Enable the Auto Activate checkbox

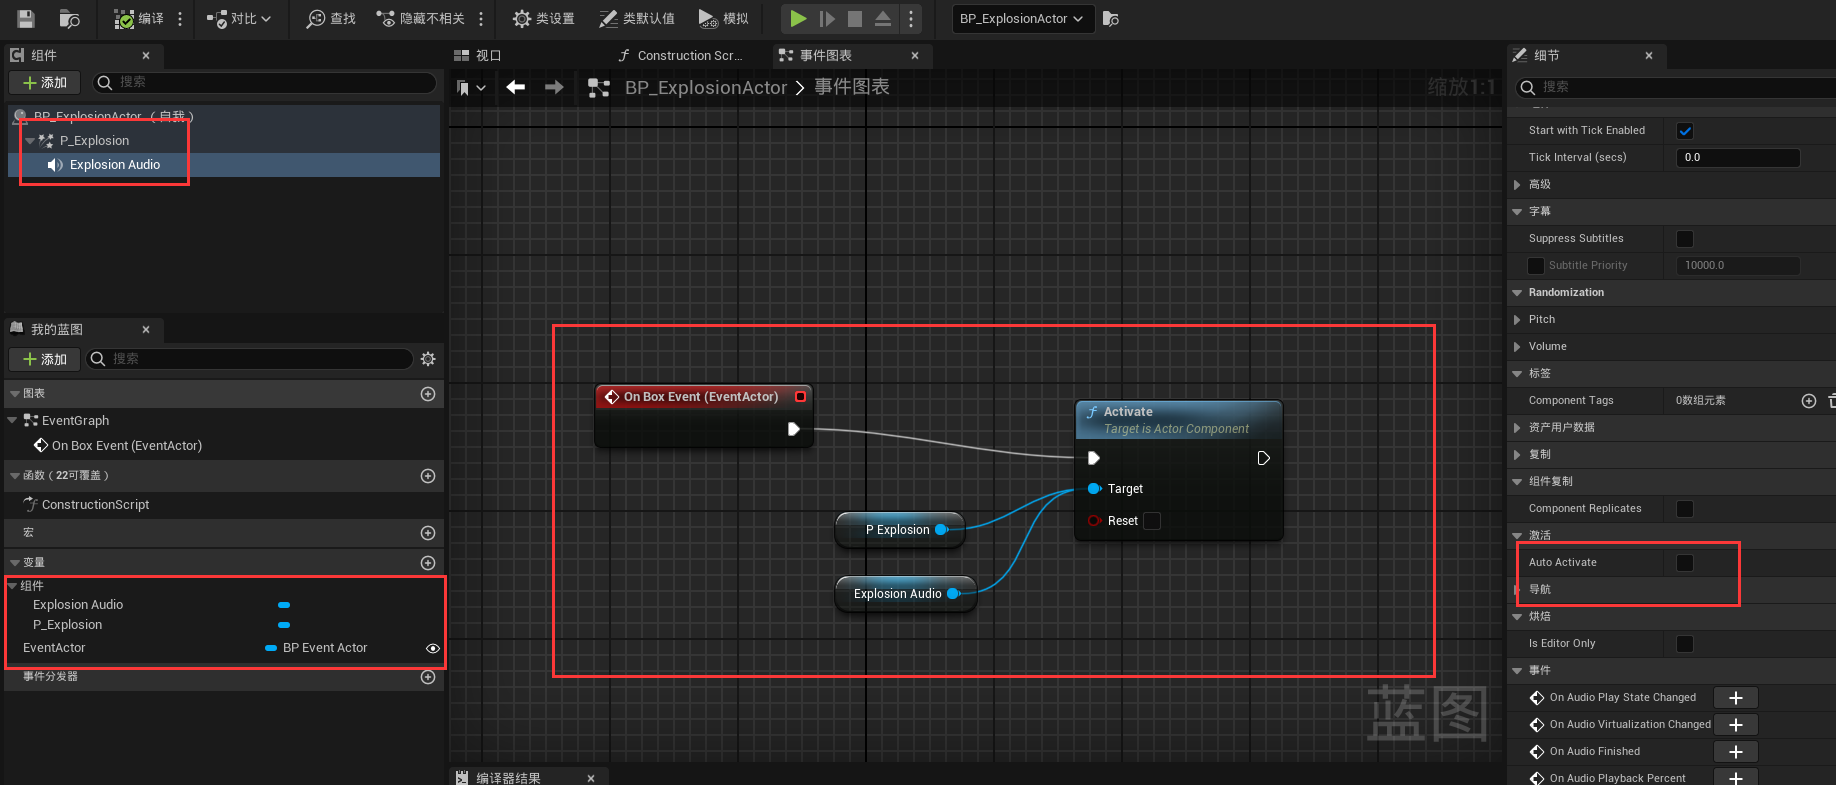coord(1685,563)
